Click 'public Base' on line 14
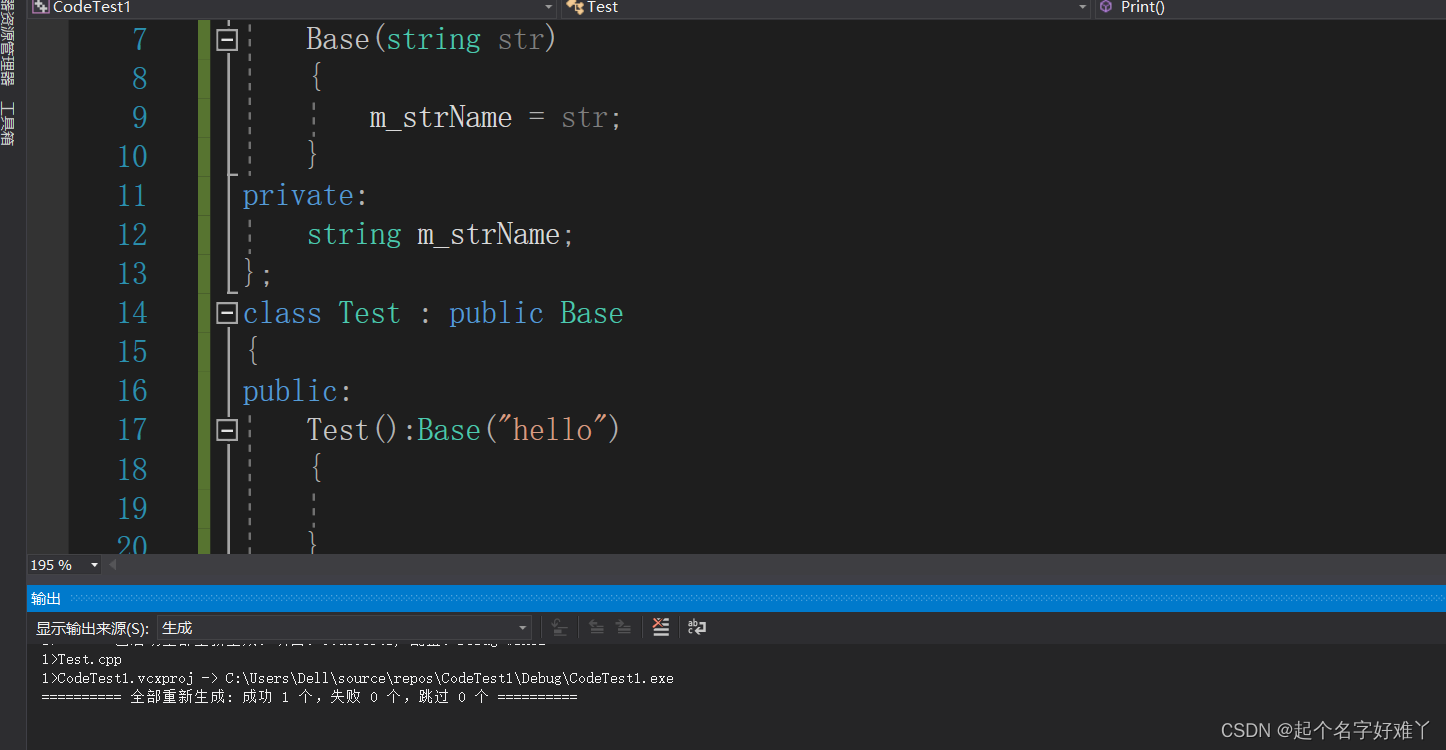The width and height of the screenshot is (1446, 750). (x=536, y=313)
